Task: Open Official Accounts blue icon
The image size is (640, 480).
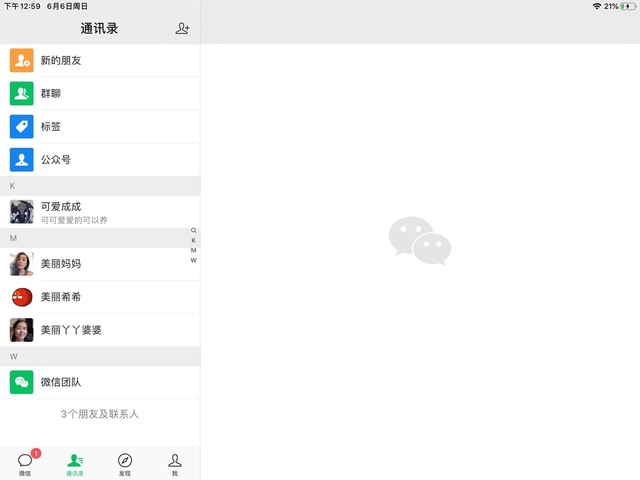Action: (22, 159)
